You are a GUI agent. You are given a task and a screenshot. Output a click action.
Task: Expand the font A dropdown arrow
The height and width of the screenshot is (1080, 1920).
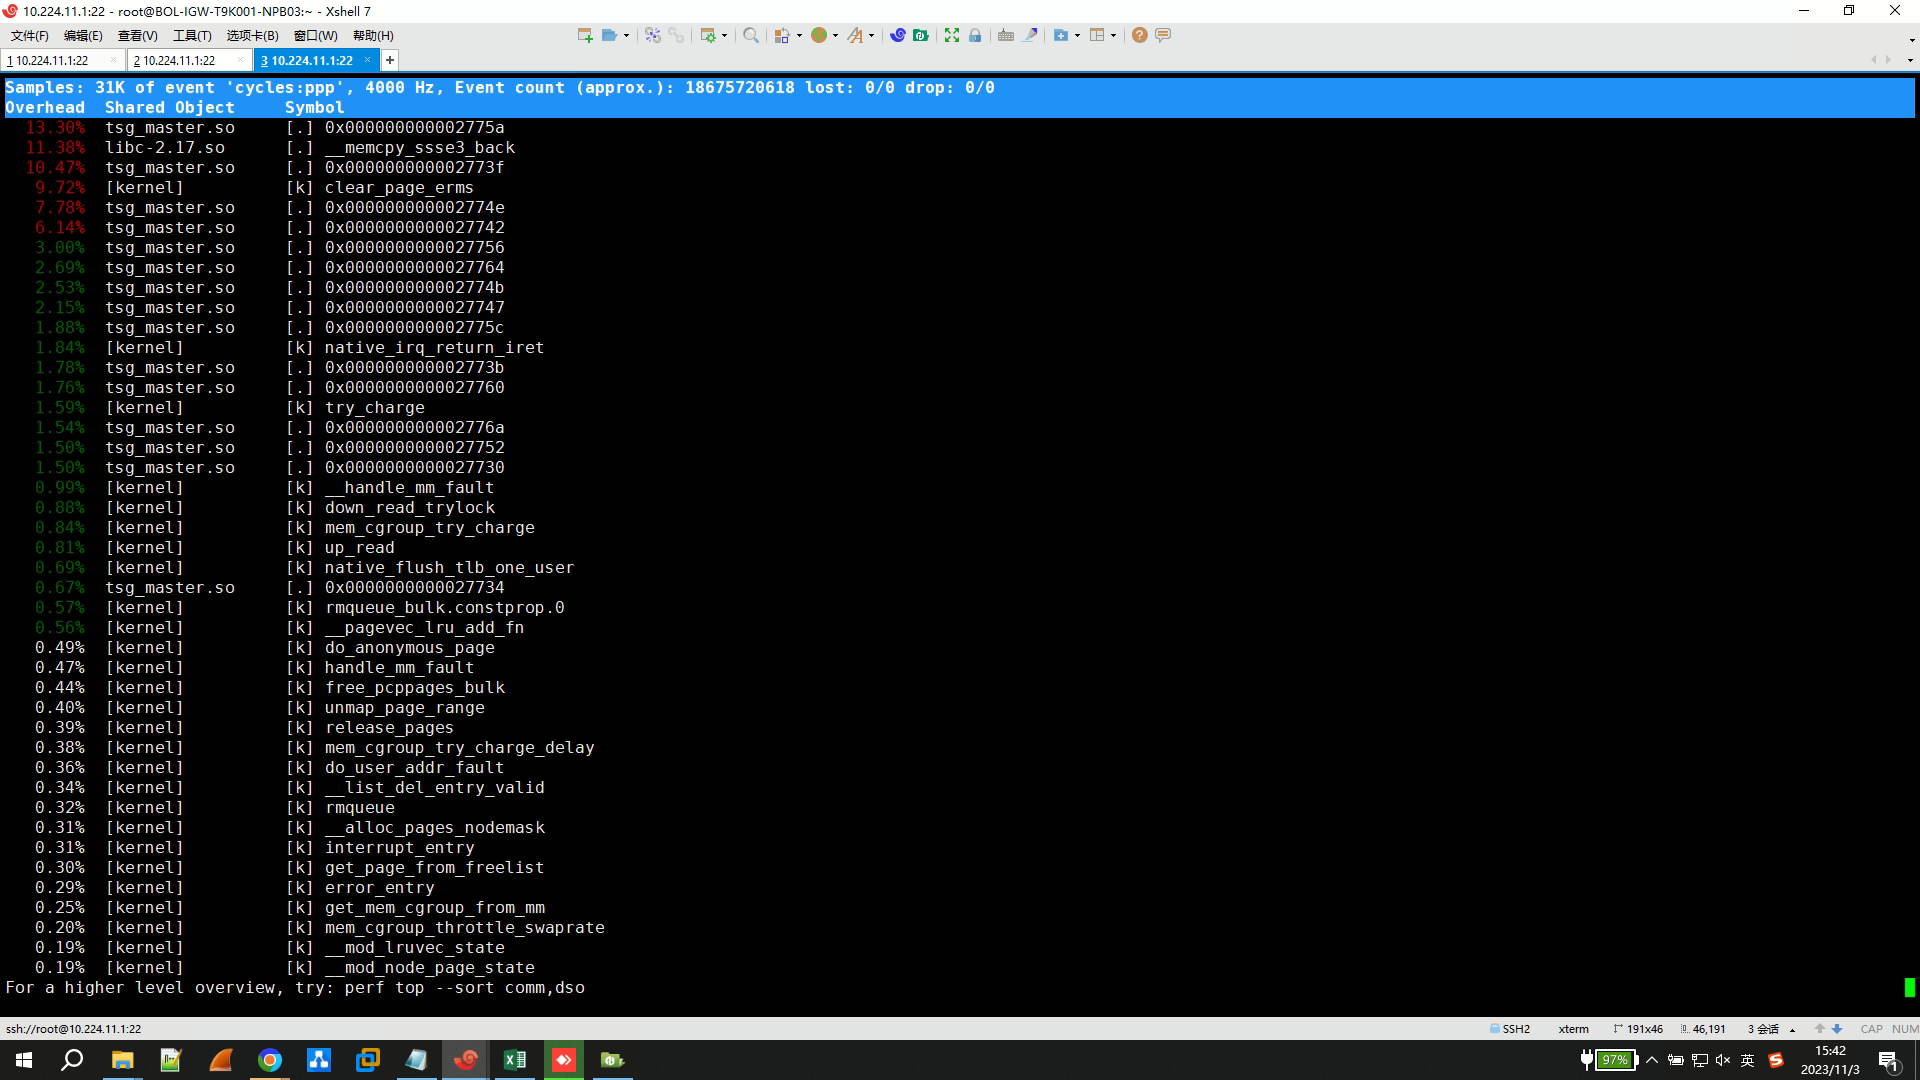pos(871,35)
